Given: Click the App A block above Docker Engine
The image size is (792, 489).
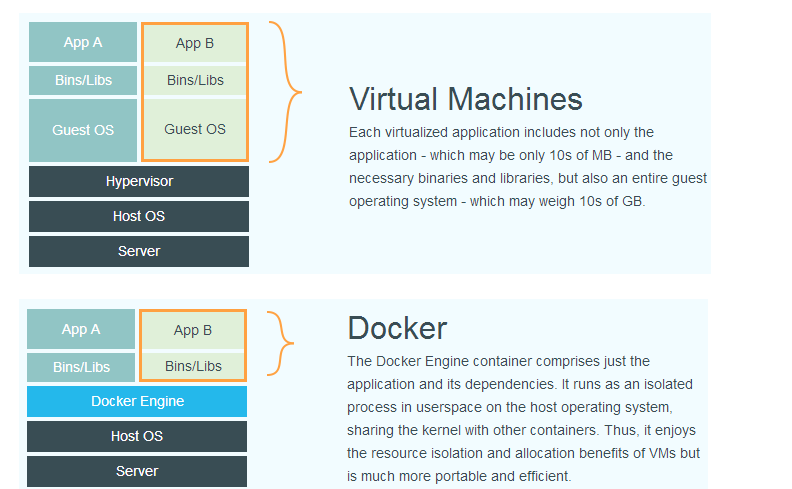Looking at the screenshot, I should [81, 329].
